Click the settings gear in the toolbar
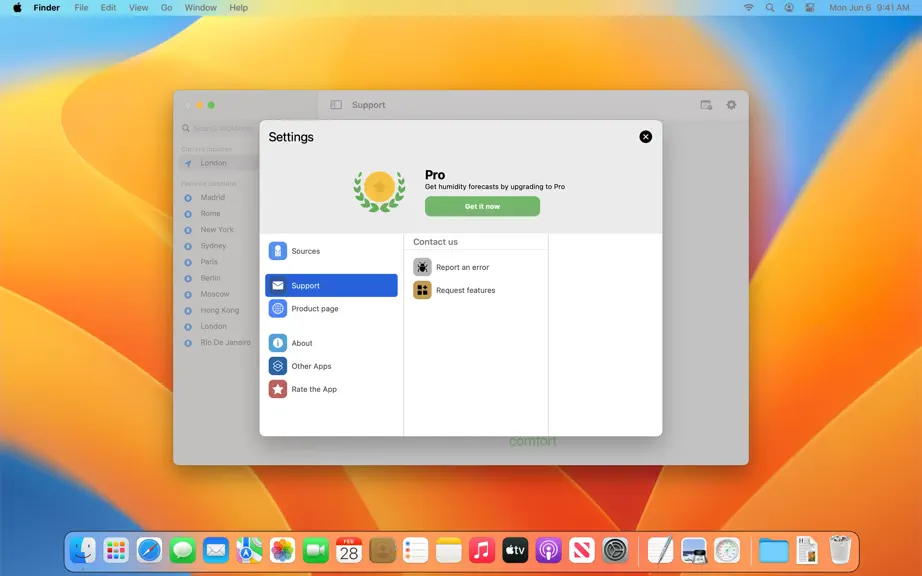The height and width of the screenshot is (576, 922). [731, 105]
